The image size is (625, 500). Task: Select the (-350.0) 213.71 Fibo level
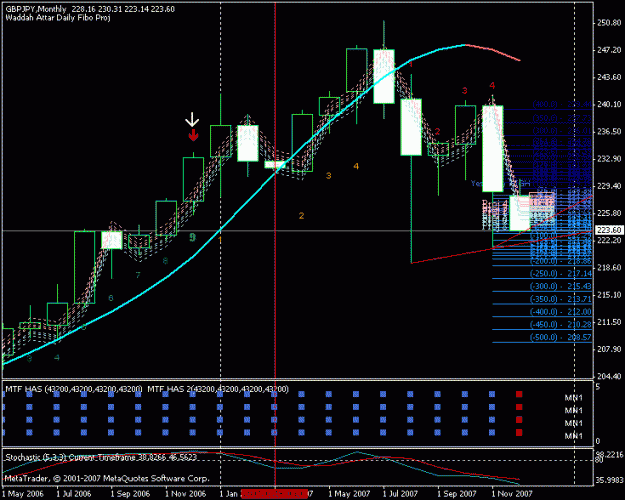(x=561, y=299)
